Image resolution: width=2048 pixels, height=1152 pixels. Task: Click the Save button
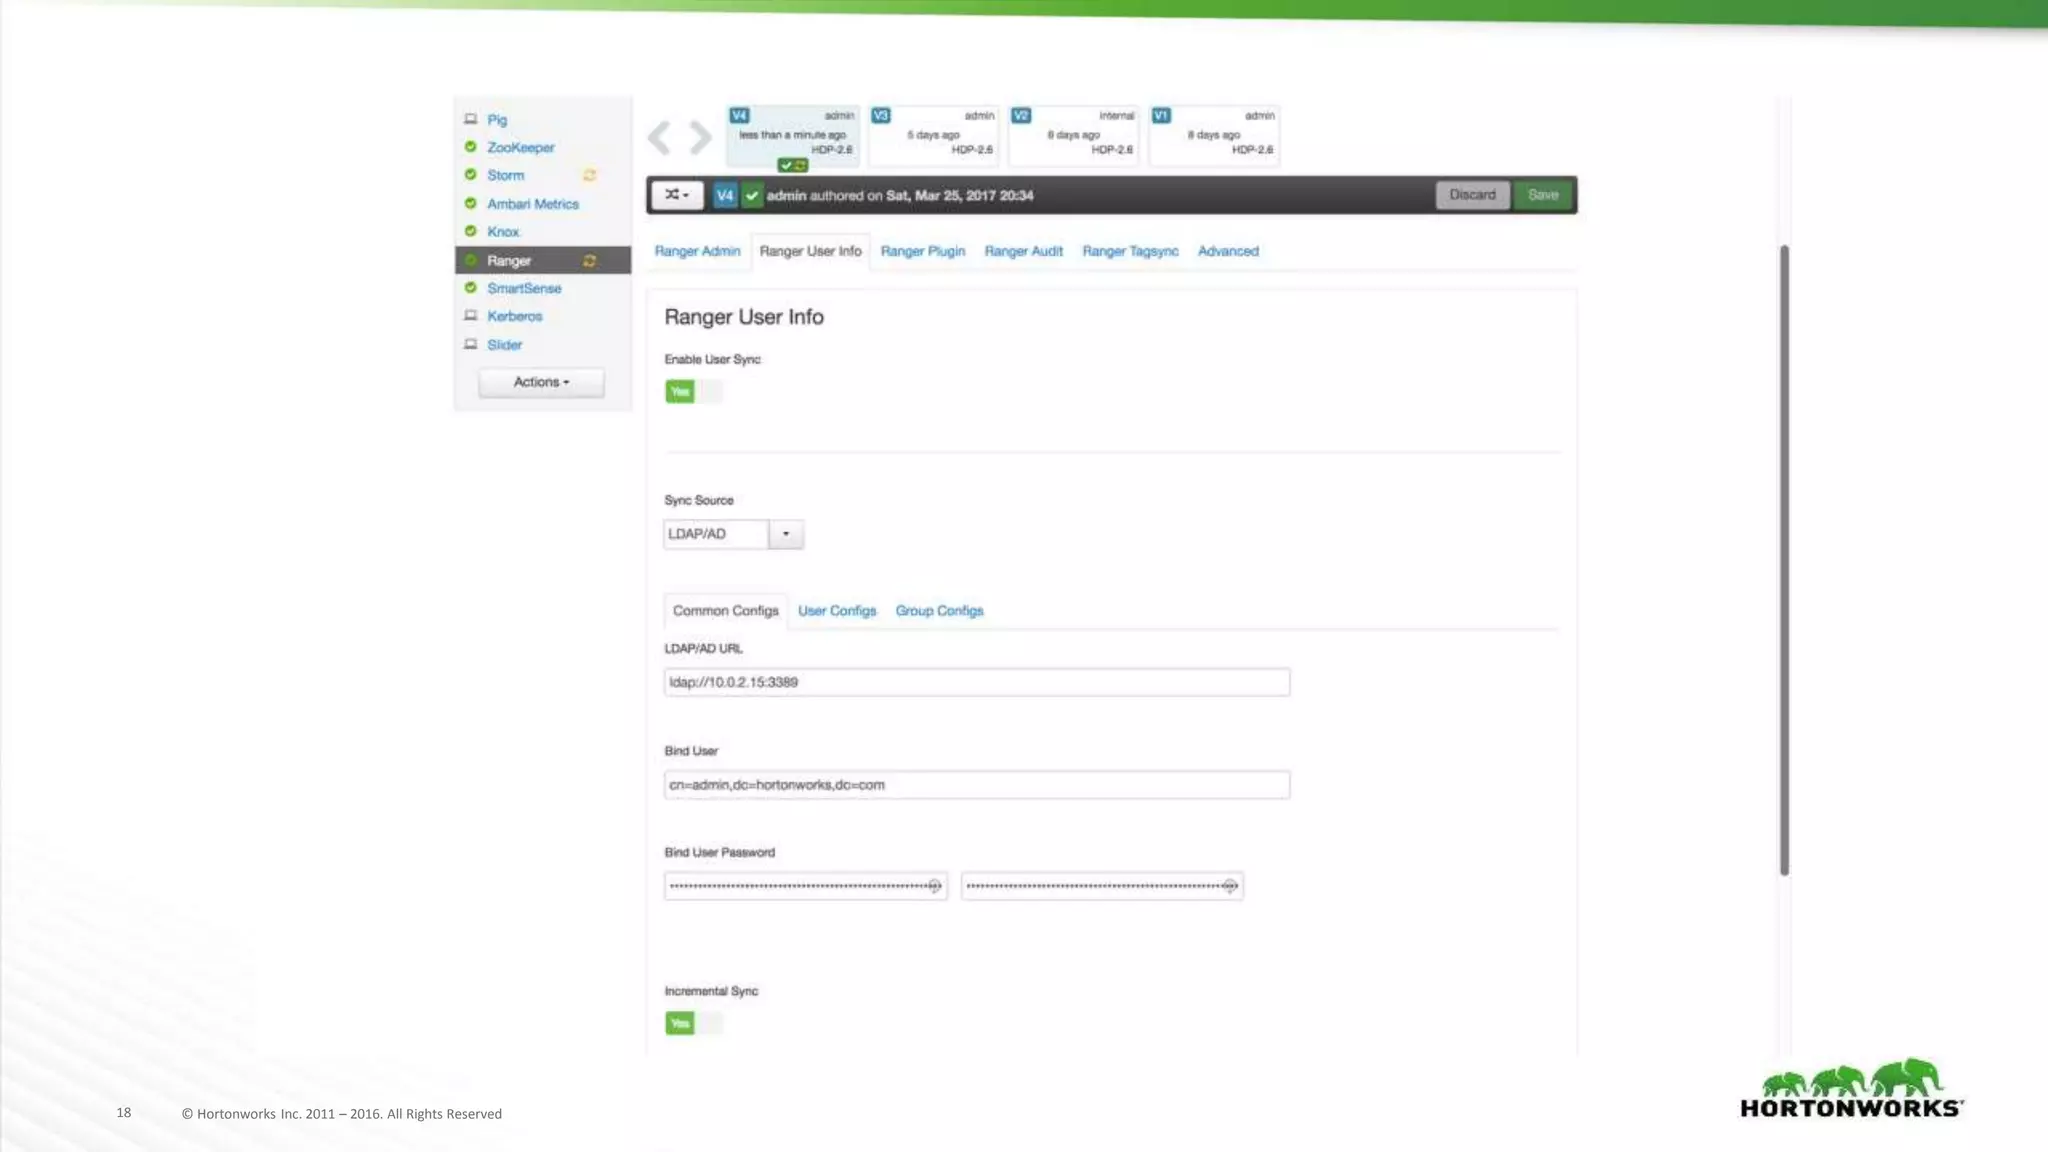[x=1543, y=195]
